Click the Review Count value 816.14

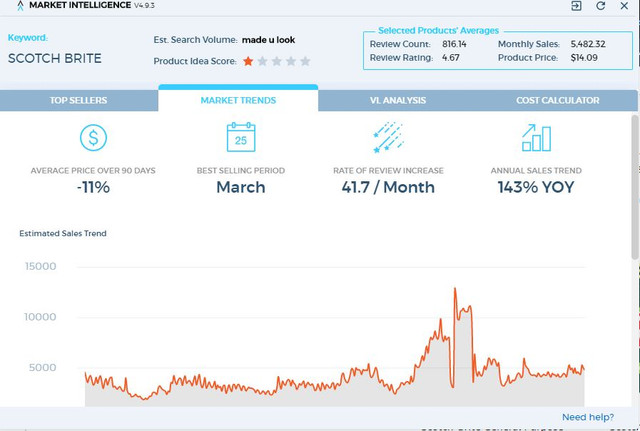point(454,44)
